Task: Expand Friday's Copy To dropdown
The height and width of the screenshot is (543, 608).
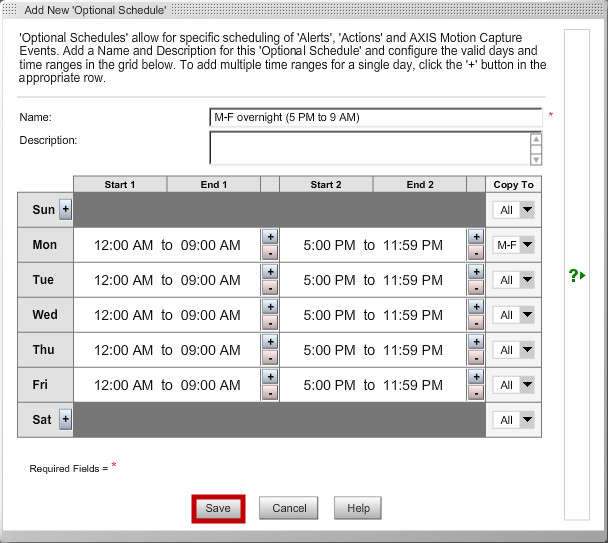Action: tap(515, 385)
